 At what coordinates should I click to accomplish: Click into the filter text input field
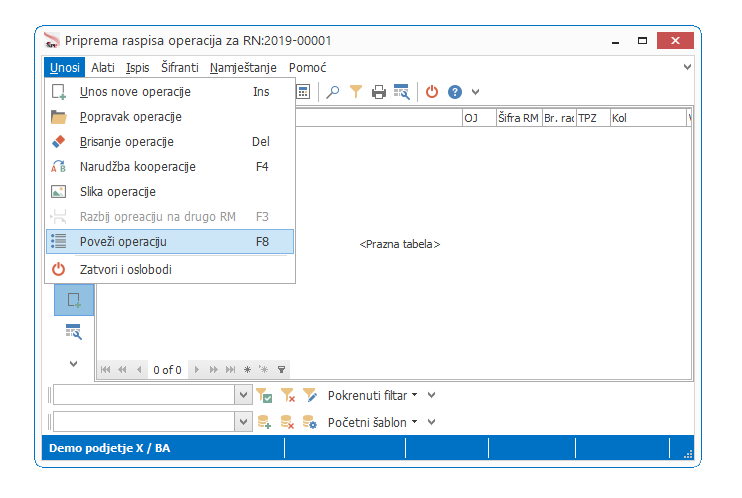[144, 395]
